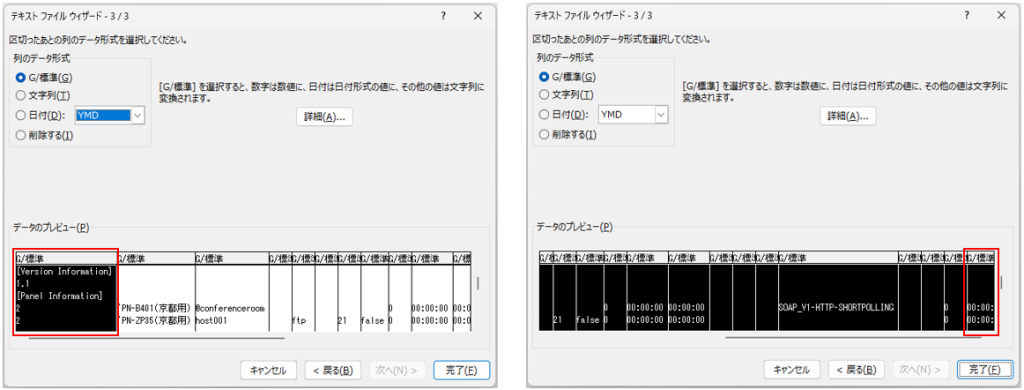The width and height of the screenshot is (1024, 390).
Task: Click horizontal scrollbar in left preview
Action: [x=157, y=338]
